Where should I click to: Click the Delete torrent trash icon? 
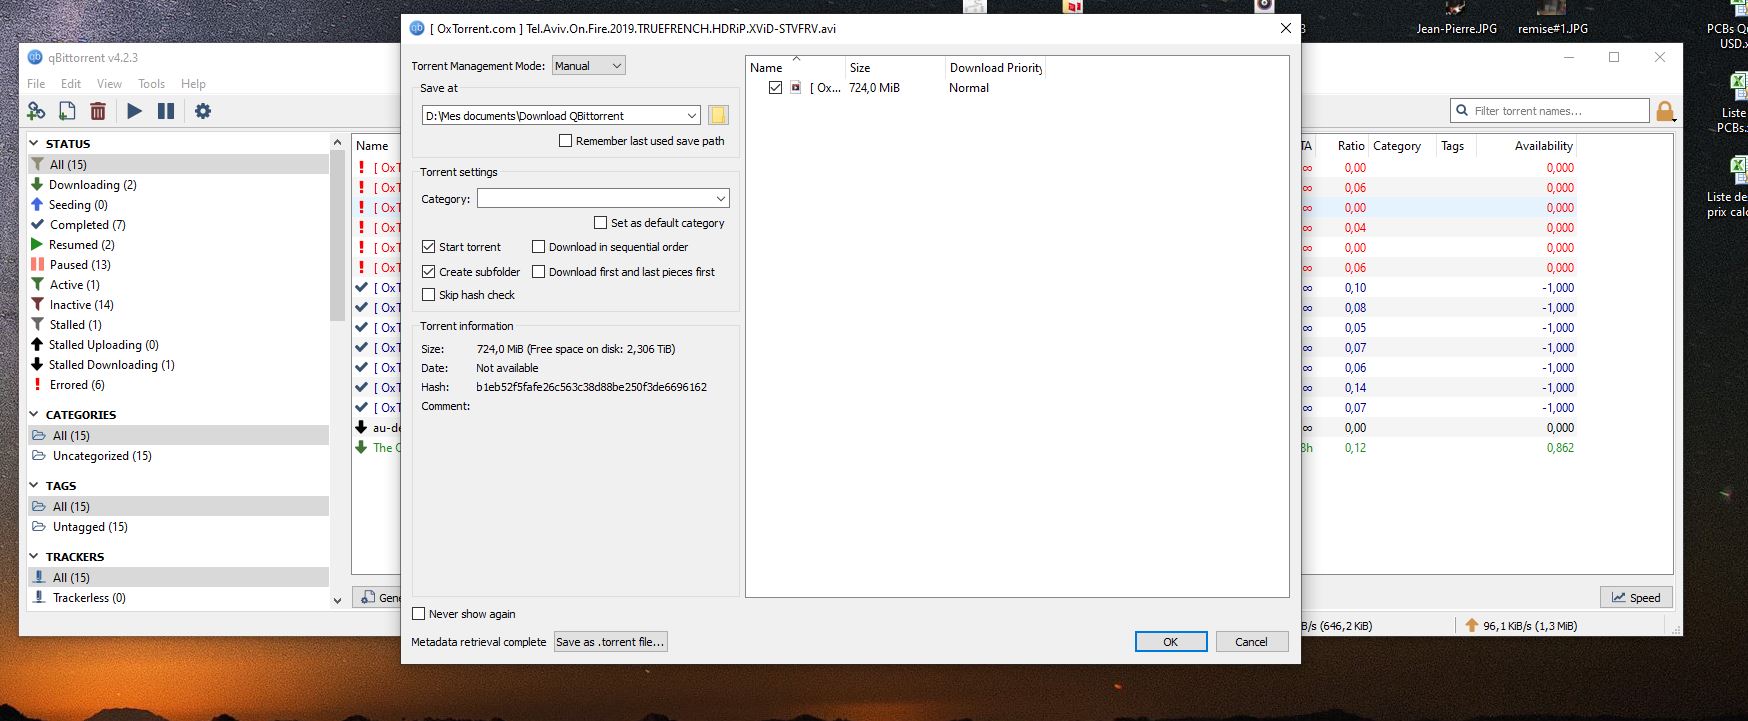[x=98, y=111]
